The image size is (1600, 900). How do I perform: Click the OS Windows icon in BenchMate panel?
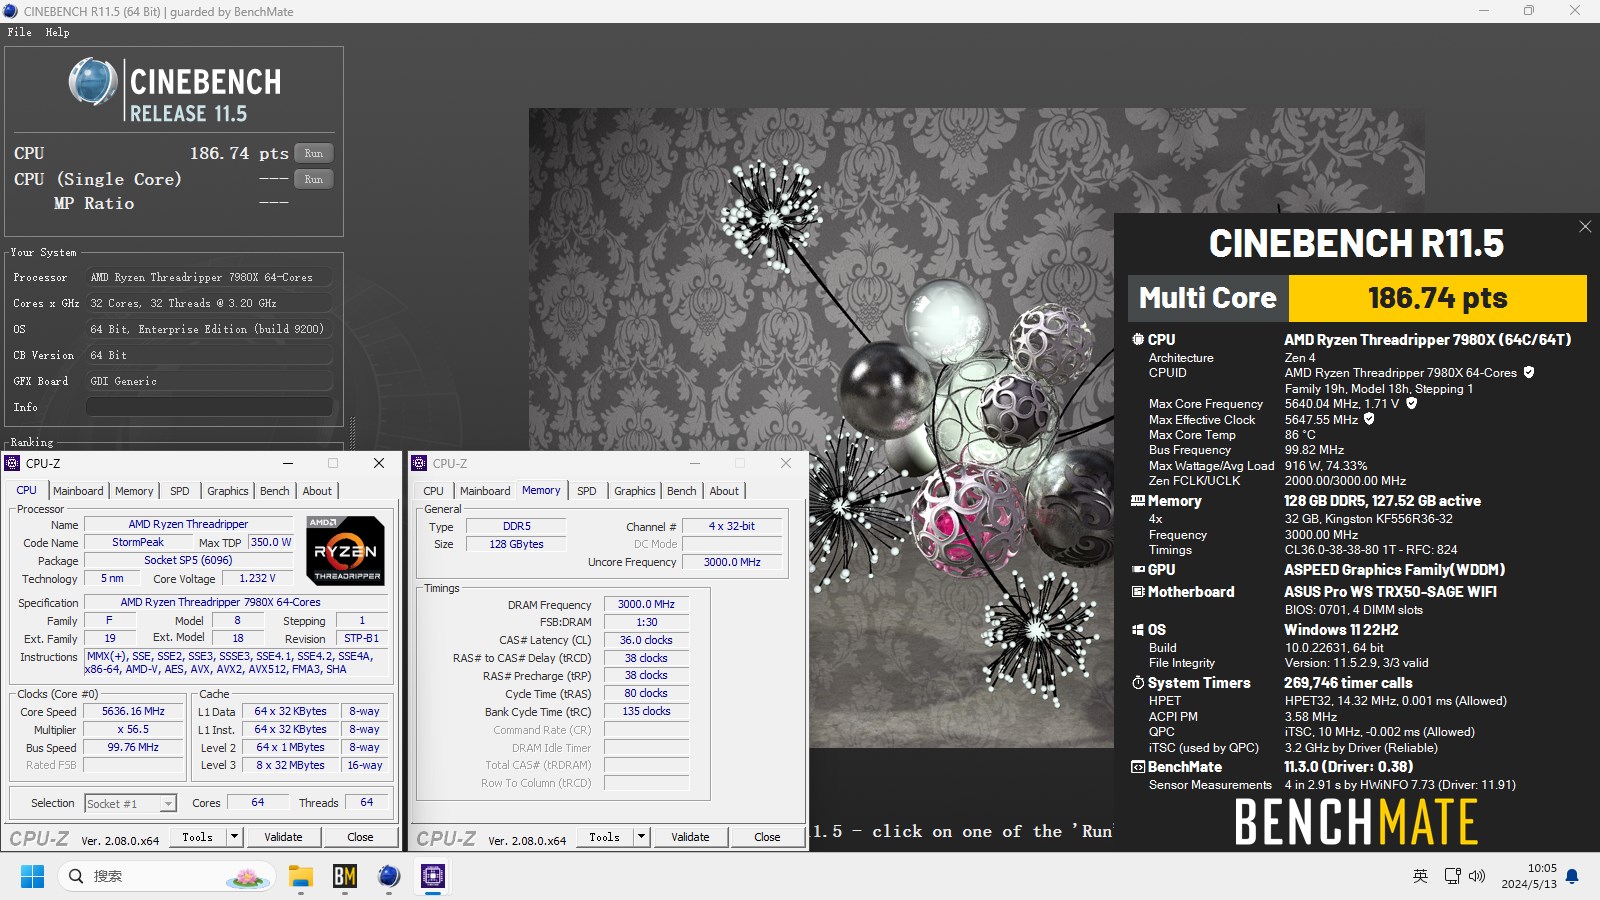click(x=1138, y=630)
